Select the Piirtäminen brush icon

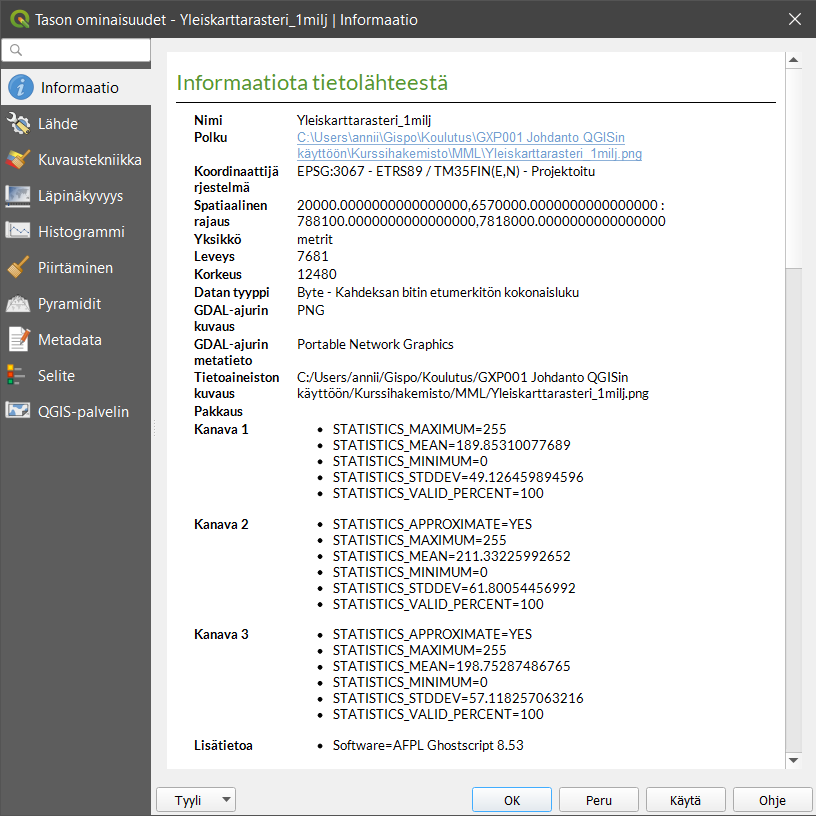(20, 268)
